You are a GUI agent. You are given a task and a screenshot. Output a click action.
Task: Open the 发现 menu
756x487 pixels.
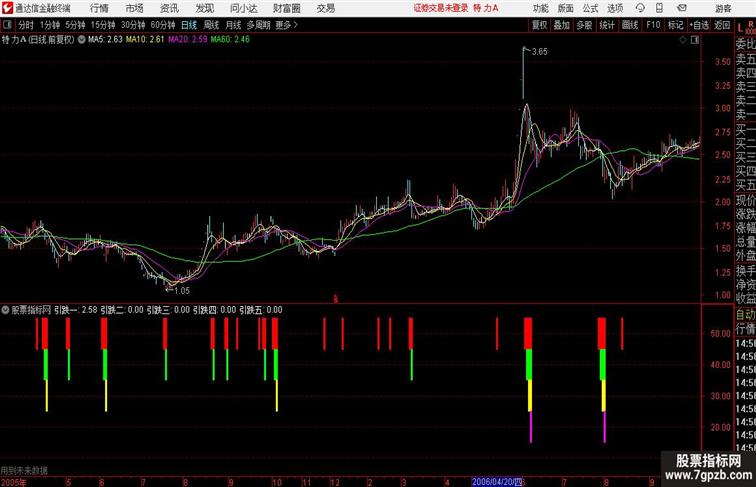click(204, 8)
